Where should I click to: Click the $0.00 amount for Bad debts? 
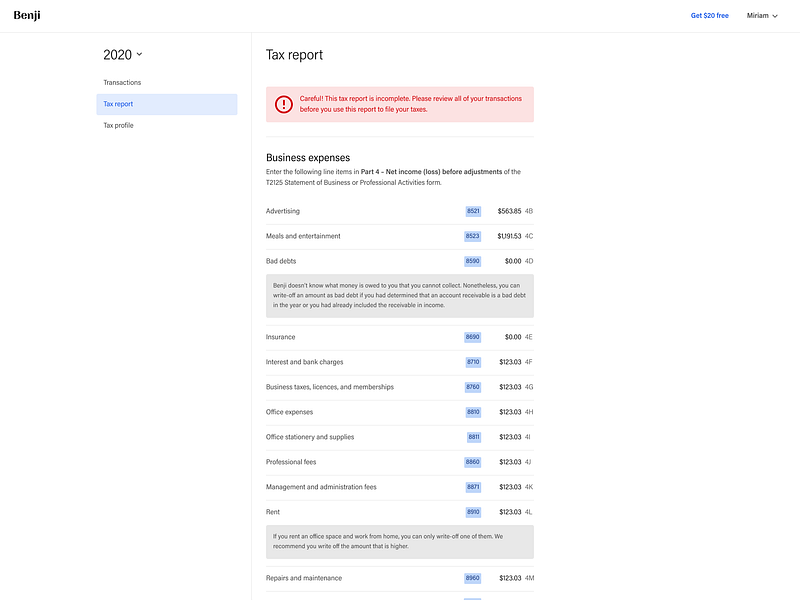pos(513,261)
